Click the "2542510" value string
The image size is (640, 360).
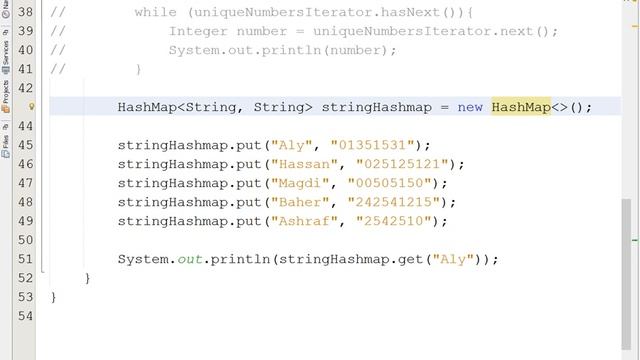coord(393,221)
